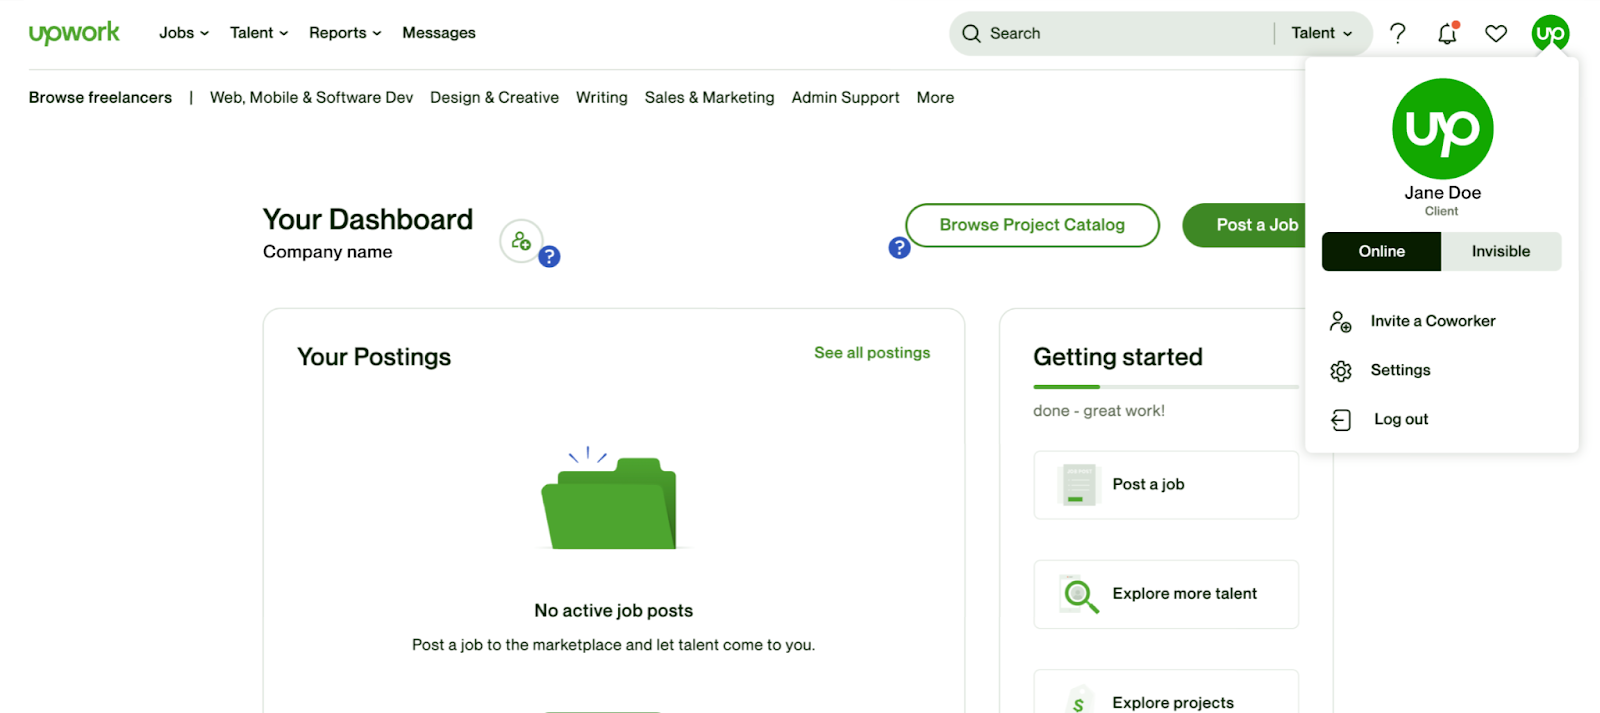
Task: Click the add team member icon by dashboard title
Action: pos(521,241)
